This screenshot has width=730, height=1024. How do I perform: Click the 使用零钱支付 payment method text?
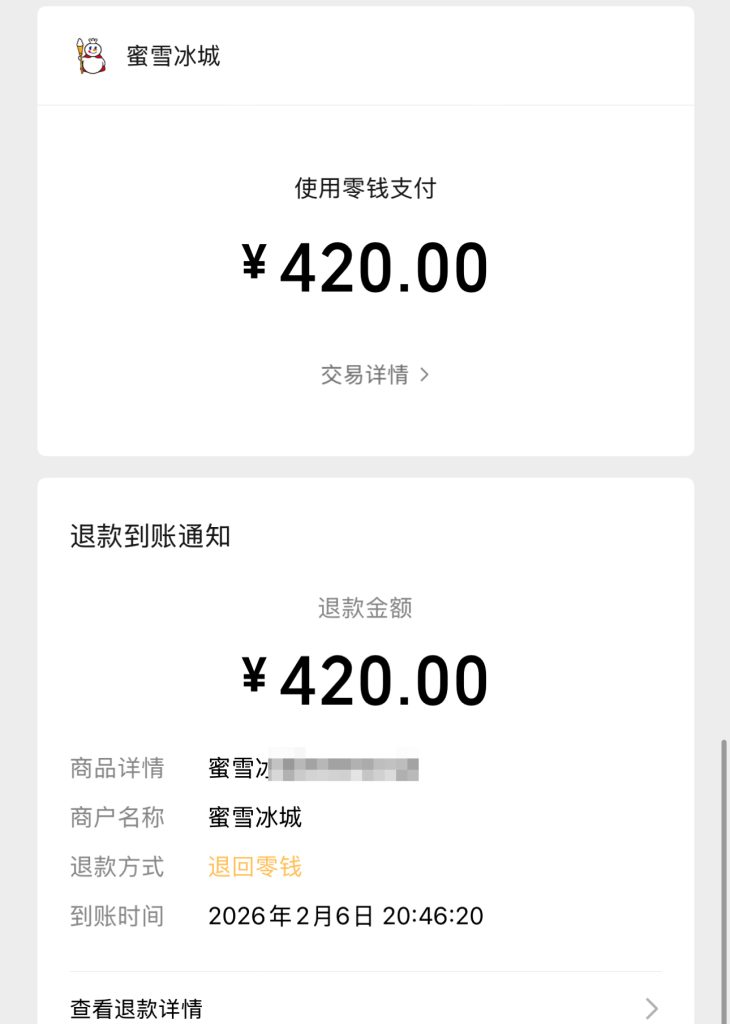[x=365, y=188]
